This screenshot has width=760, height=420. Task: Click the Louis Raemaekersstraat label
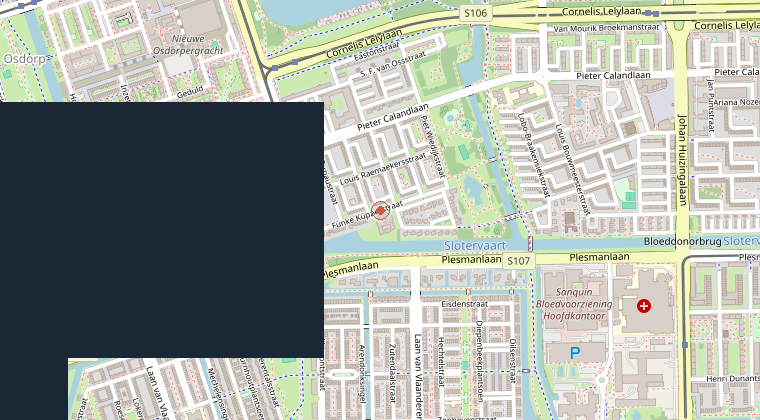click(x=383, y=168)
